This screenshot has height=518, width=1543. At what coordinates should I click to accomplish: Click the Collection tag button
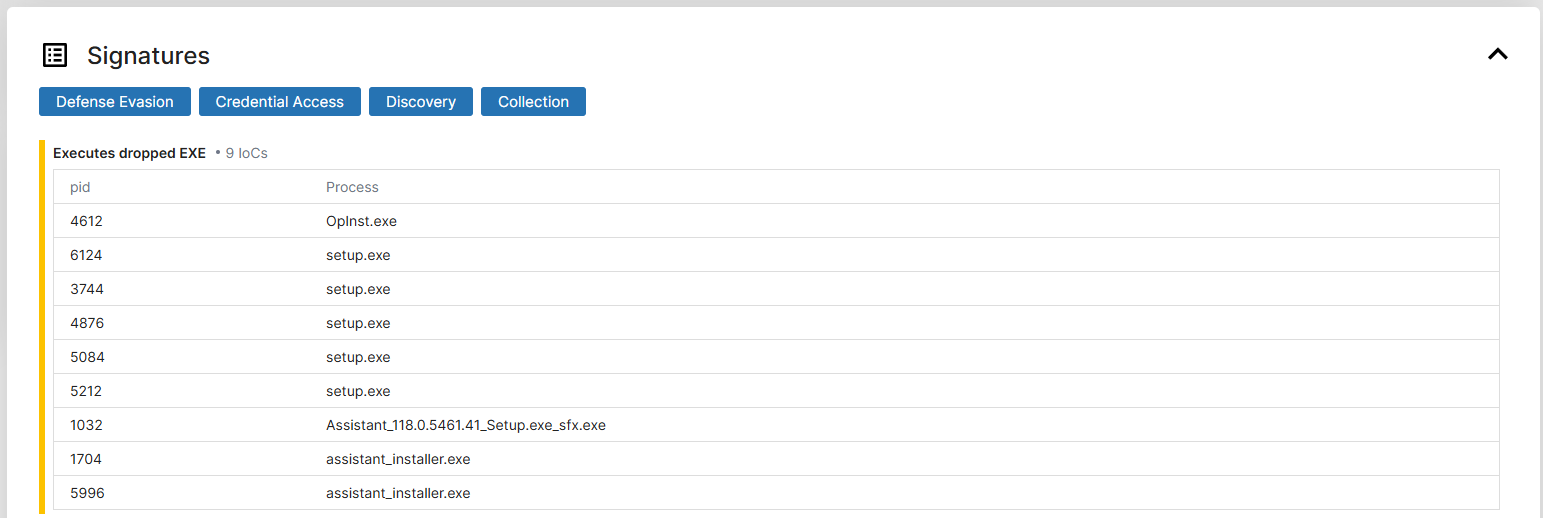[533, 102]
